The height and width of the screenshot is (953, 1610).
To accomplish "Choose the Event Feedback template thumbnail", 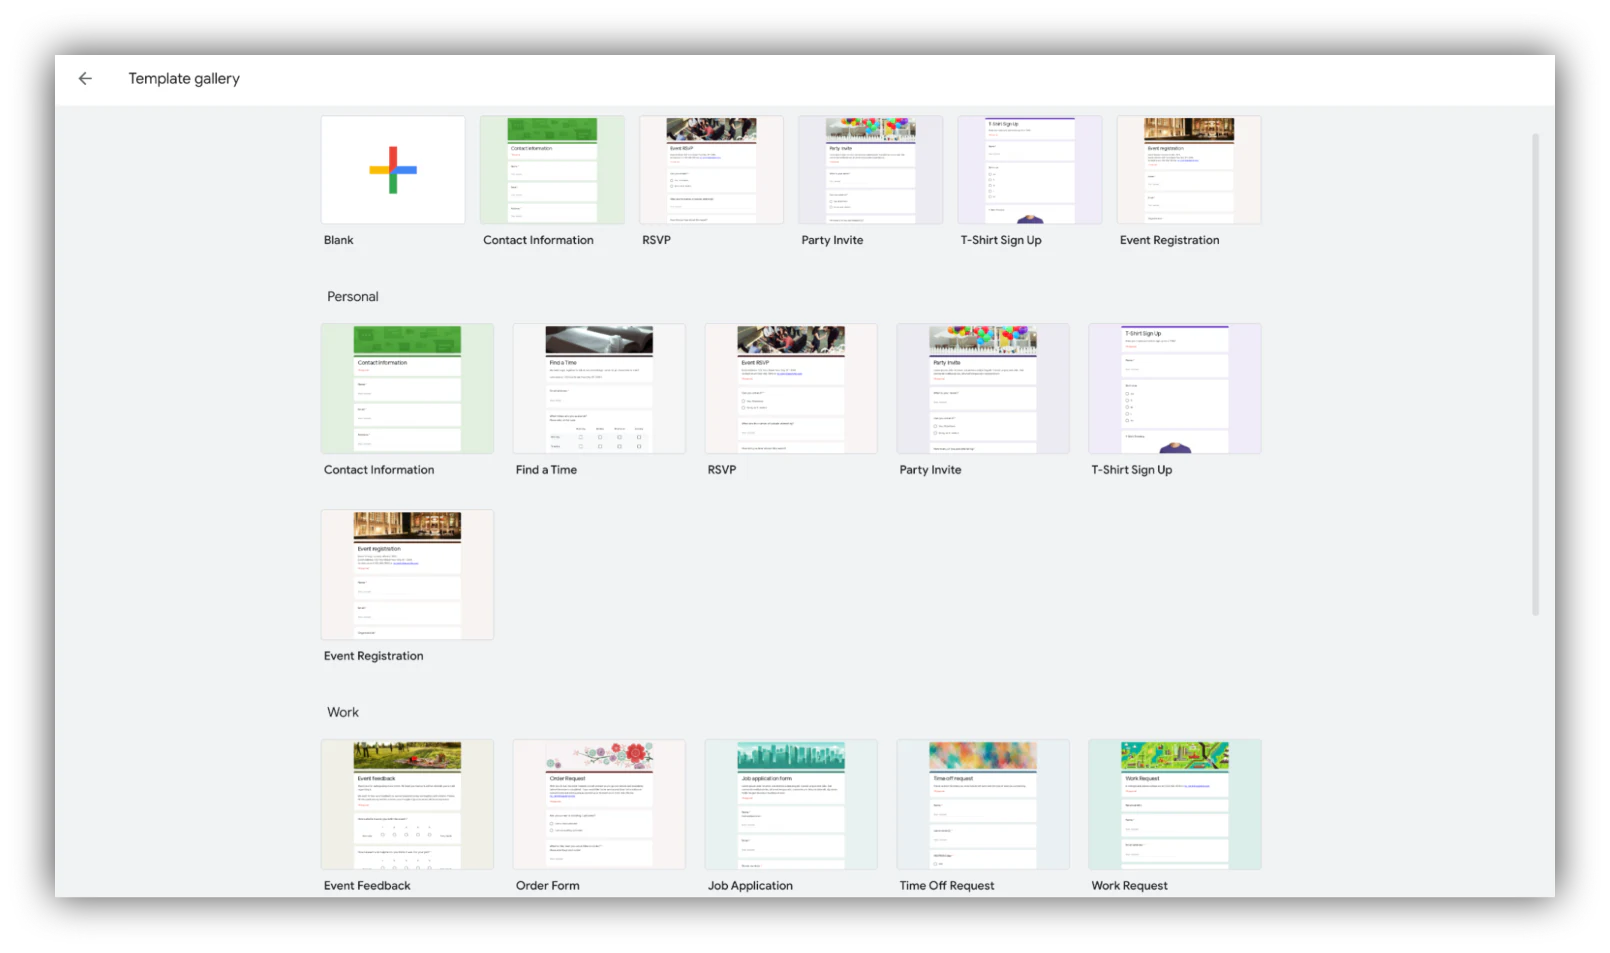I will 407,805.
